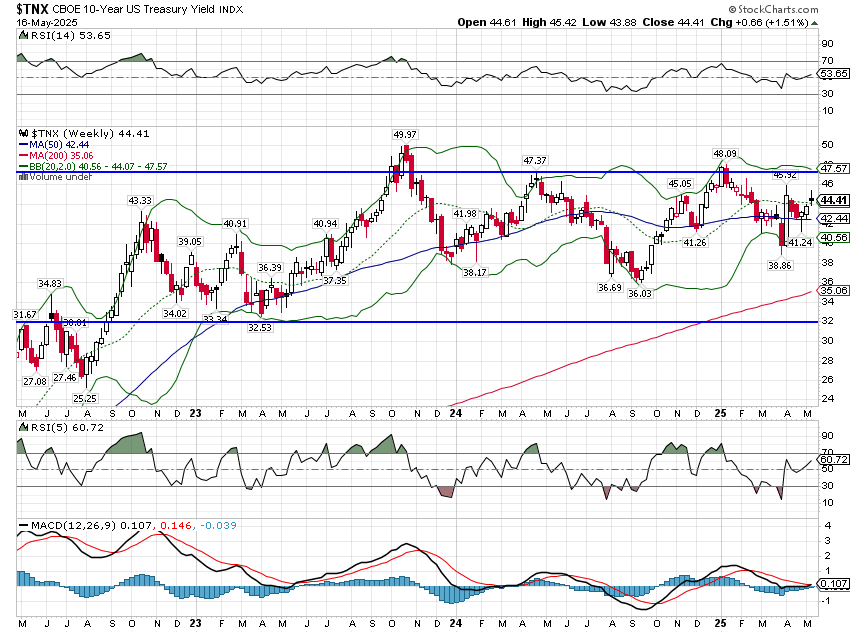Image resolution: width=850 pixels, height=633 pixels.
Task: Click the MACD(12,26,9) legend line icon
Action: click(25, 526)
